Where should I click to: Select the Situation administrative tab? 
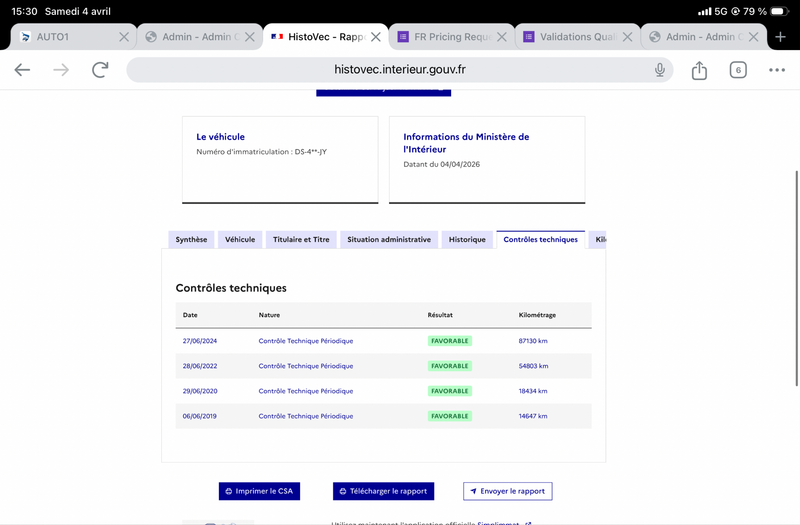pos(389,240)
